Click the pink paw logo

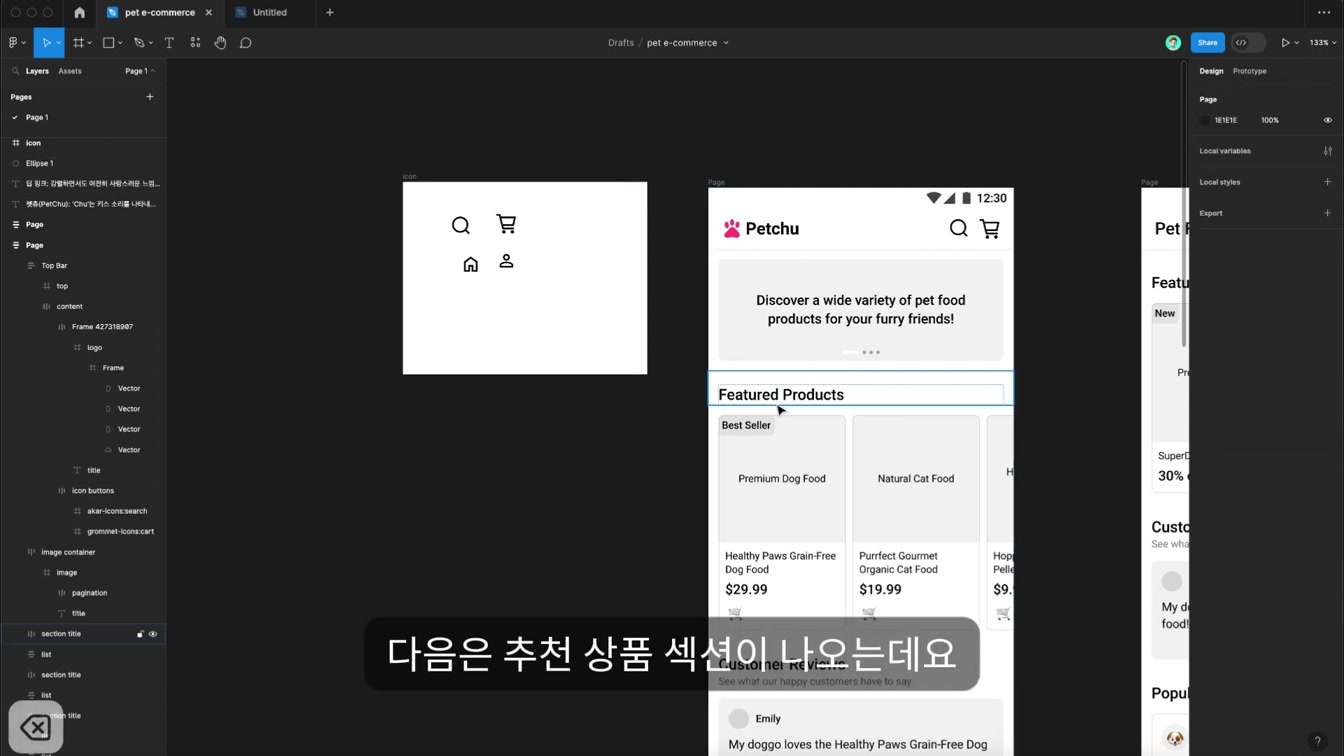(x=732, y=229)
